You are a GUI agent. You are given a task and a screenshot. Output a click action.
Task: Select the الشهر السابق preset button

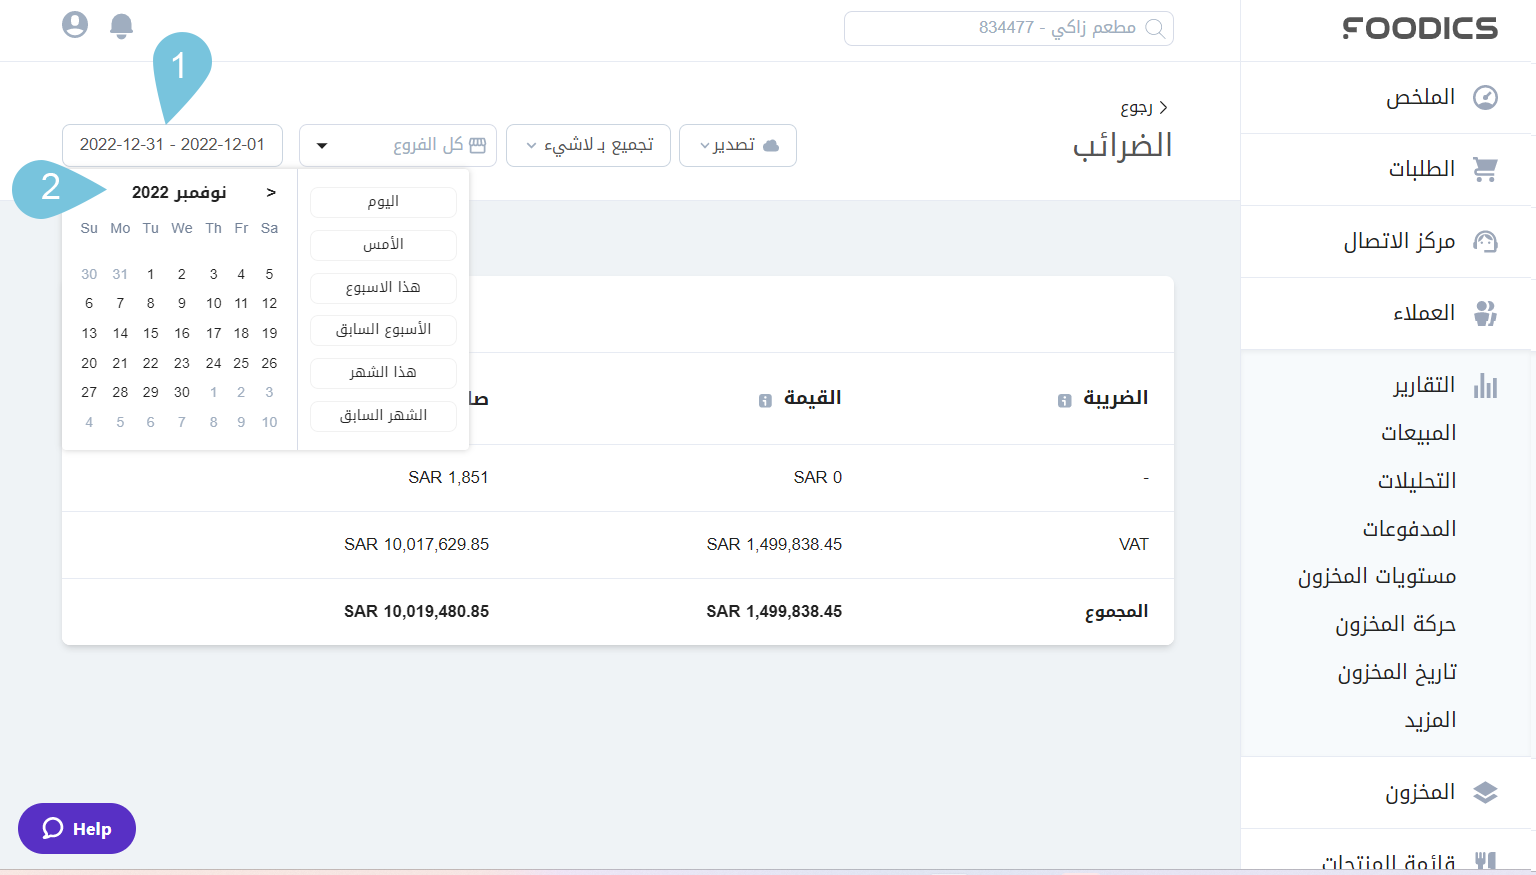[383, 415]
